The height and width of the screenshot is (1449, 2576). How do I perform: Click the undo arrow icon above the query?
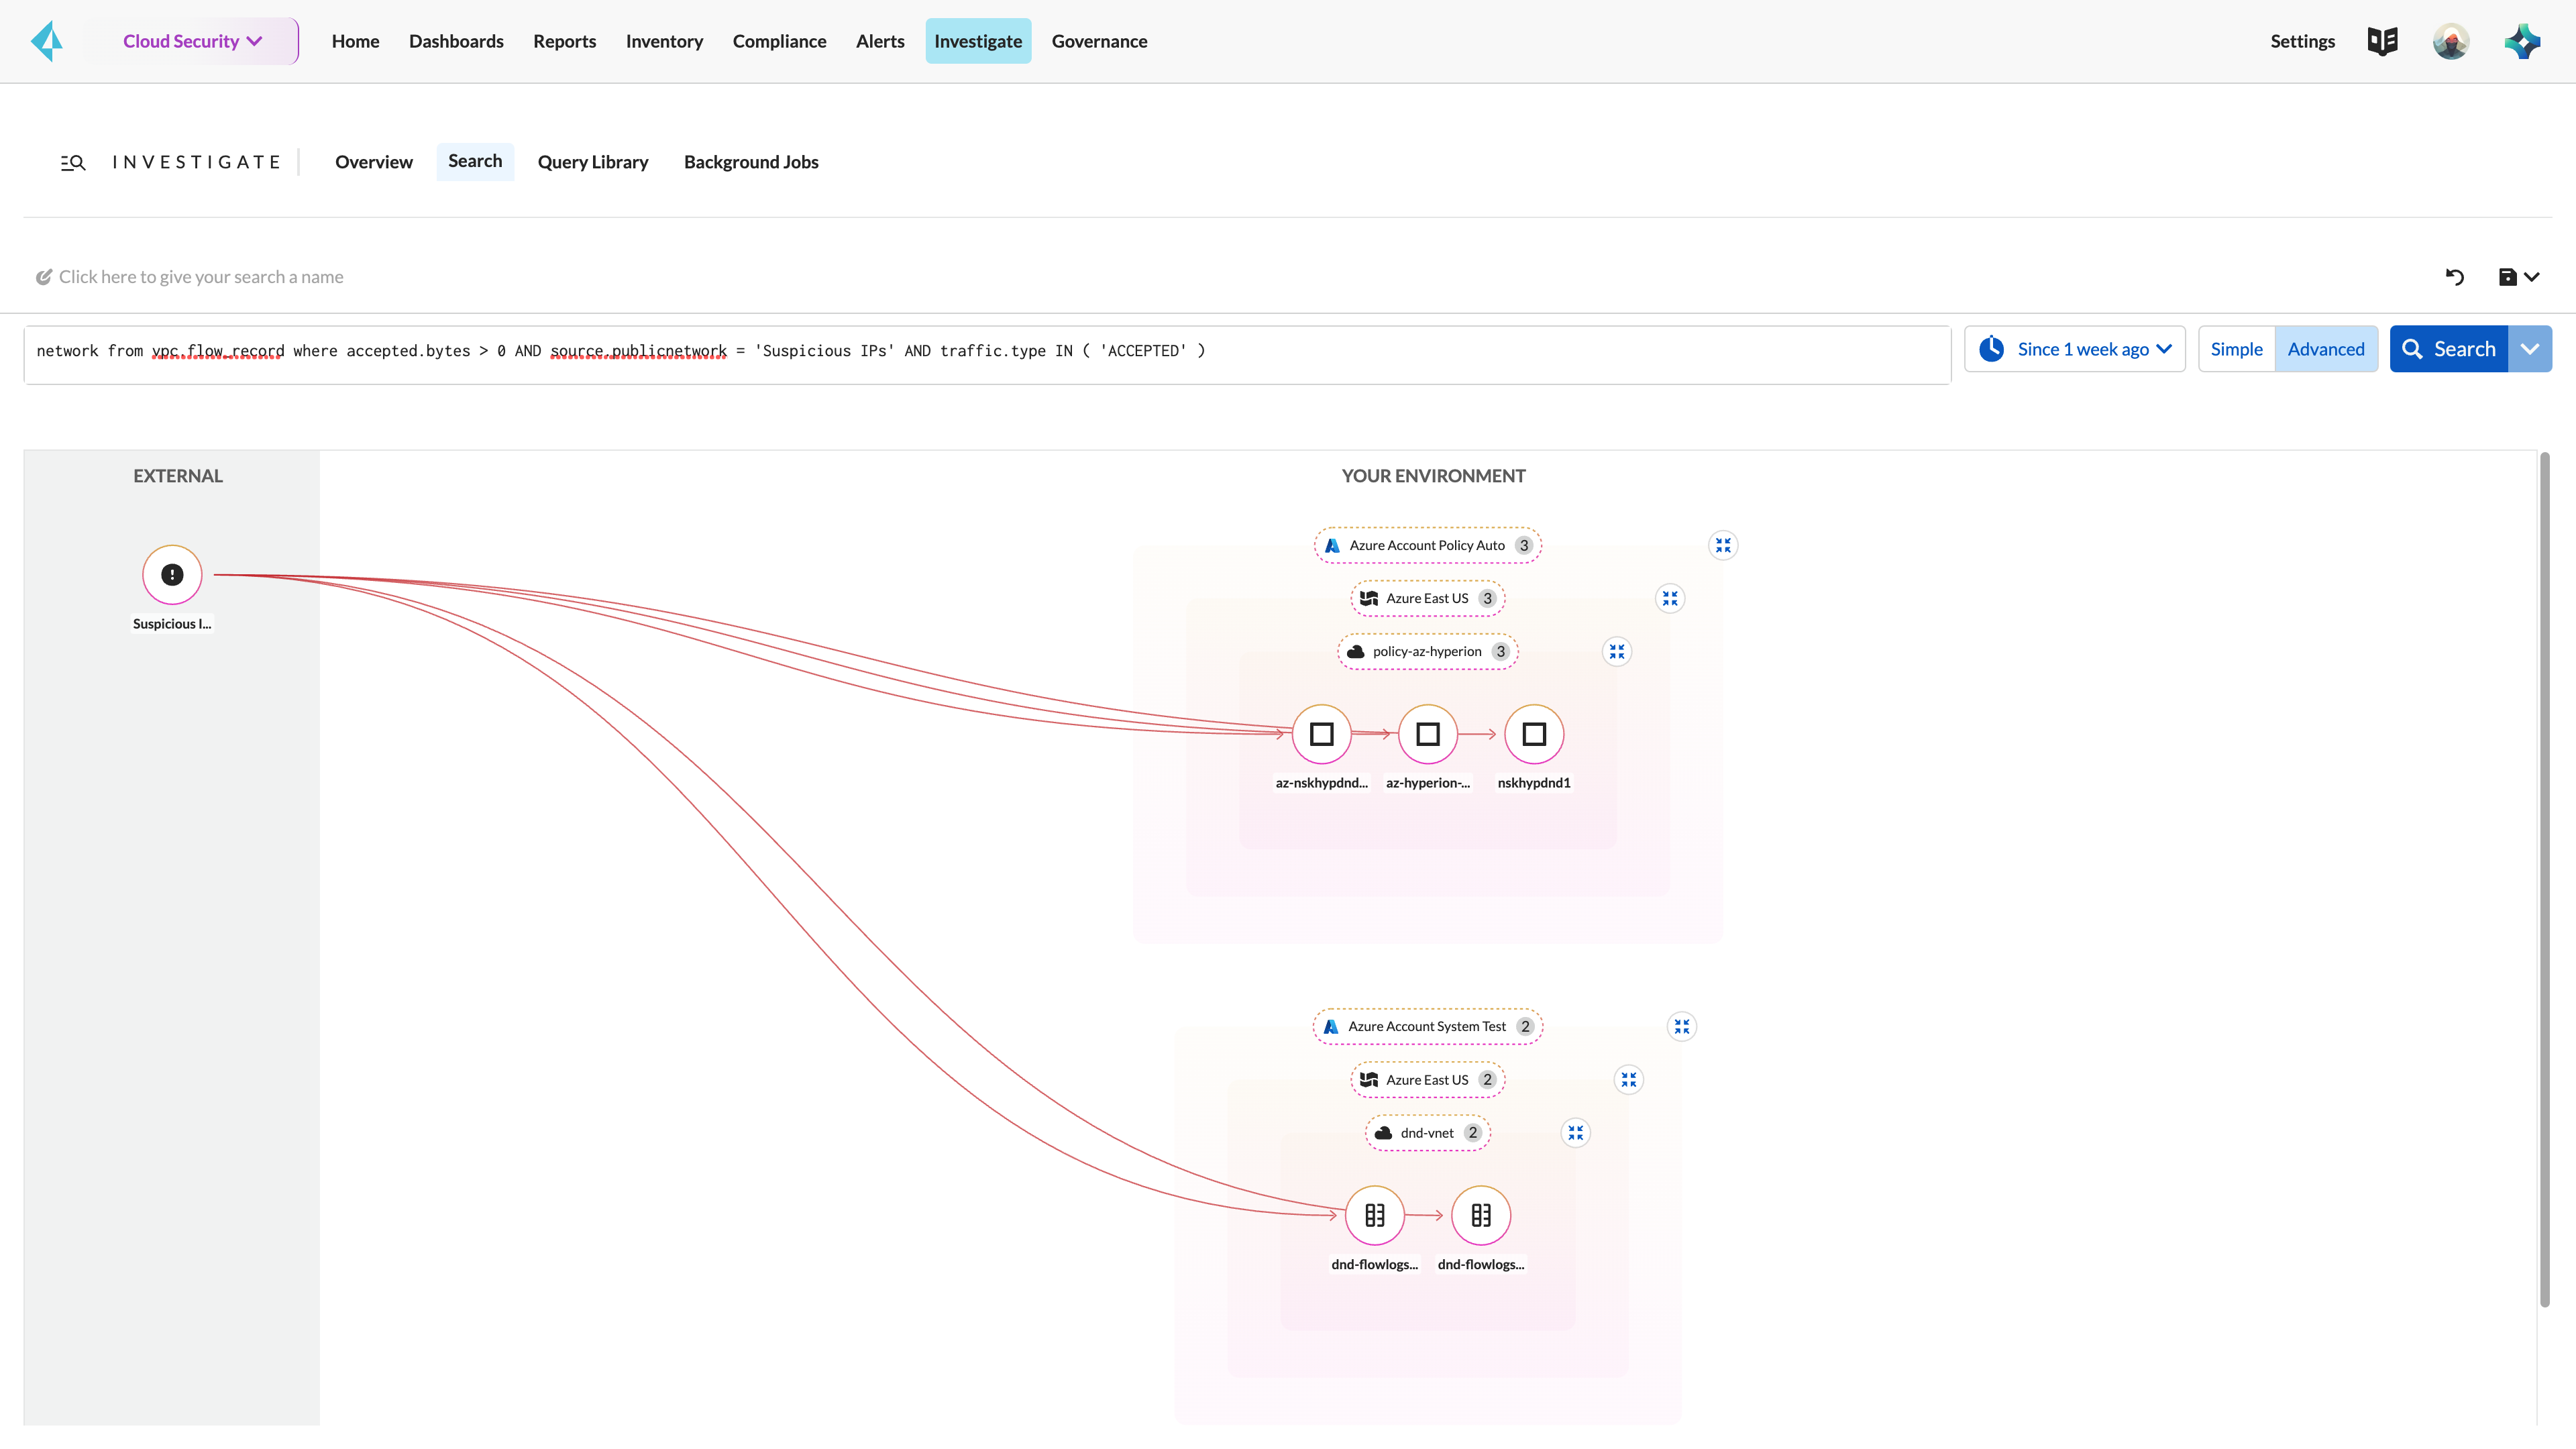click(x=2455, y=277)
